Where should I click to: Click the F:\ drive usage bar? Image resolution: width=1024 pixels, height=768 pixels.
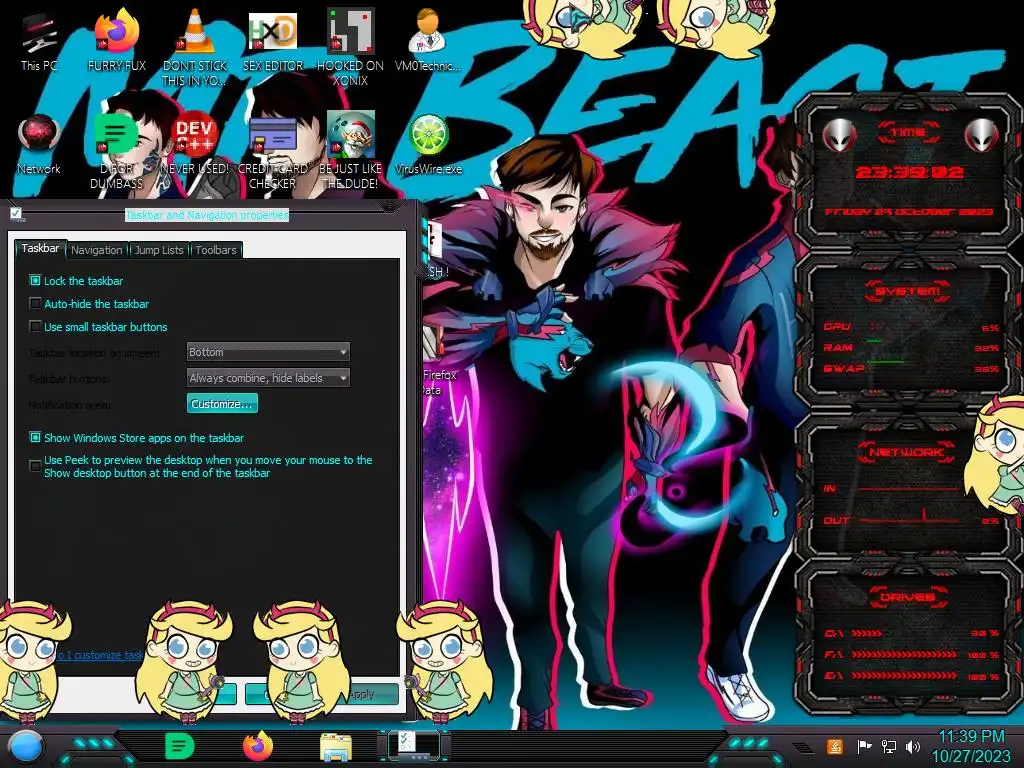click(904, 654)
